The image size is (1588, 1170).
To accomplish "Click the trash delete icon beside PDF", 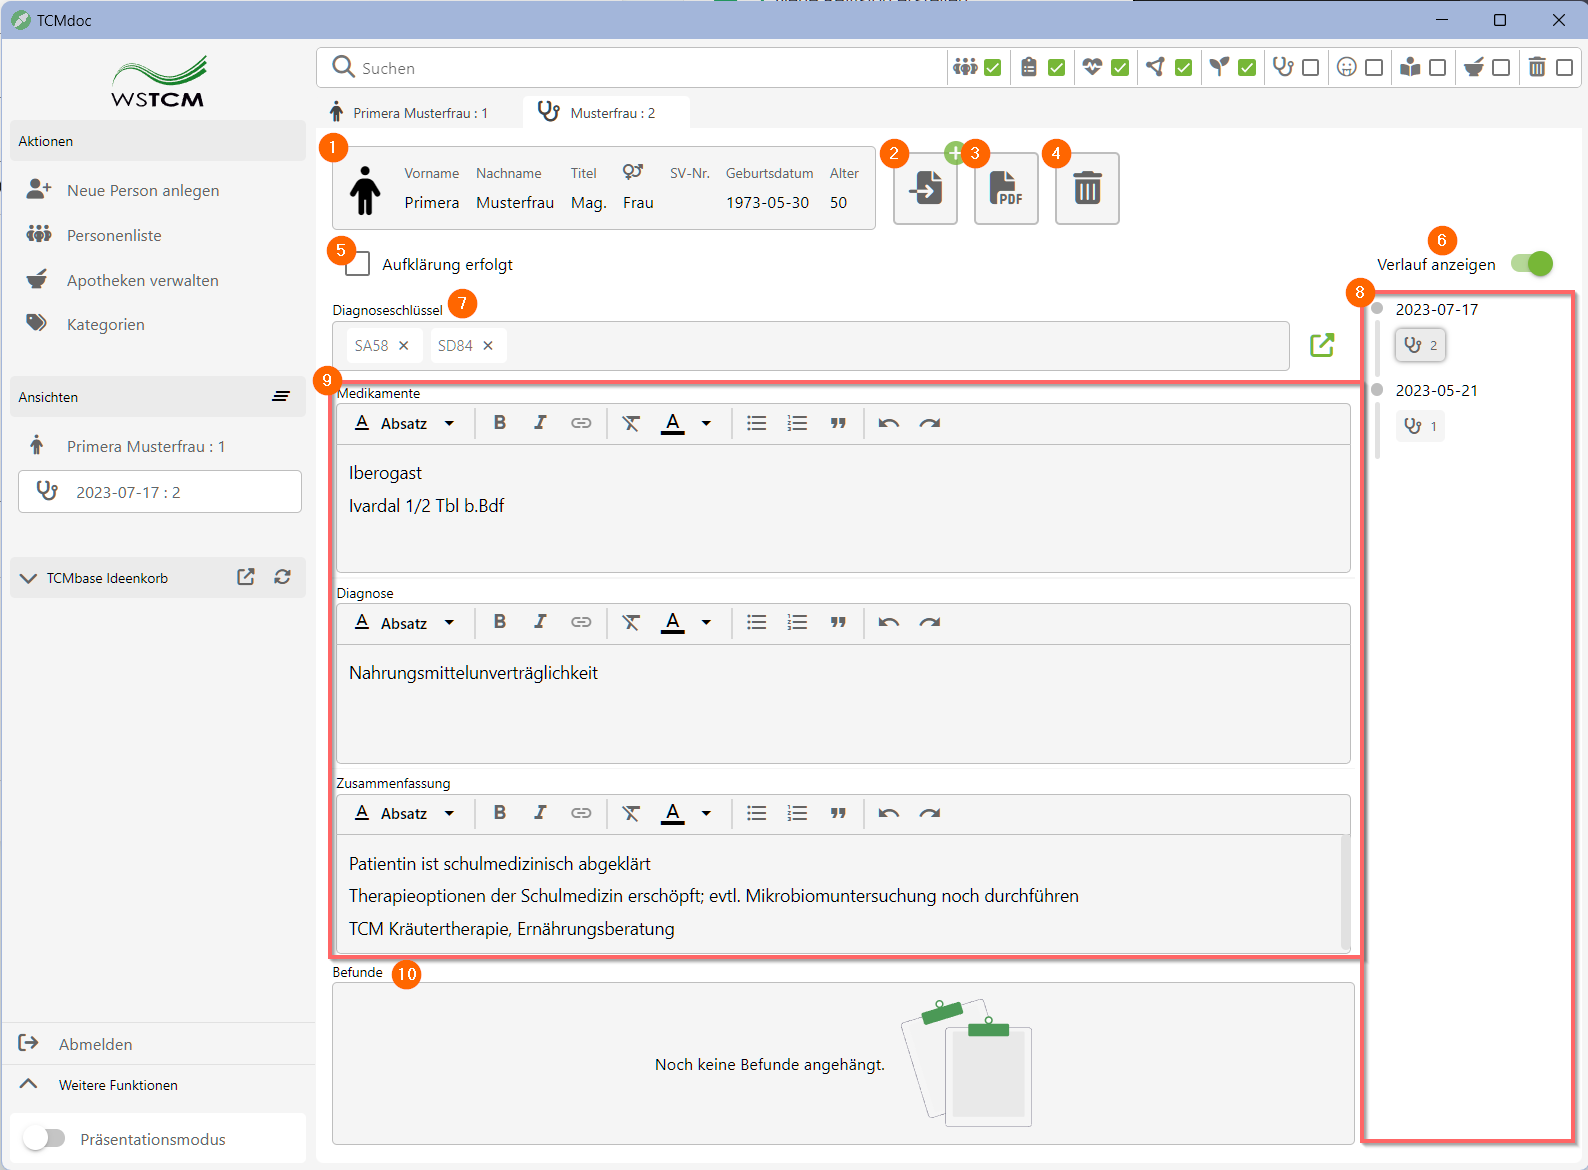I will pyautogui.click(x=1087, y=188).
